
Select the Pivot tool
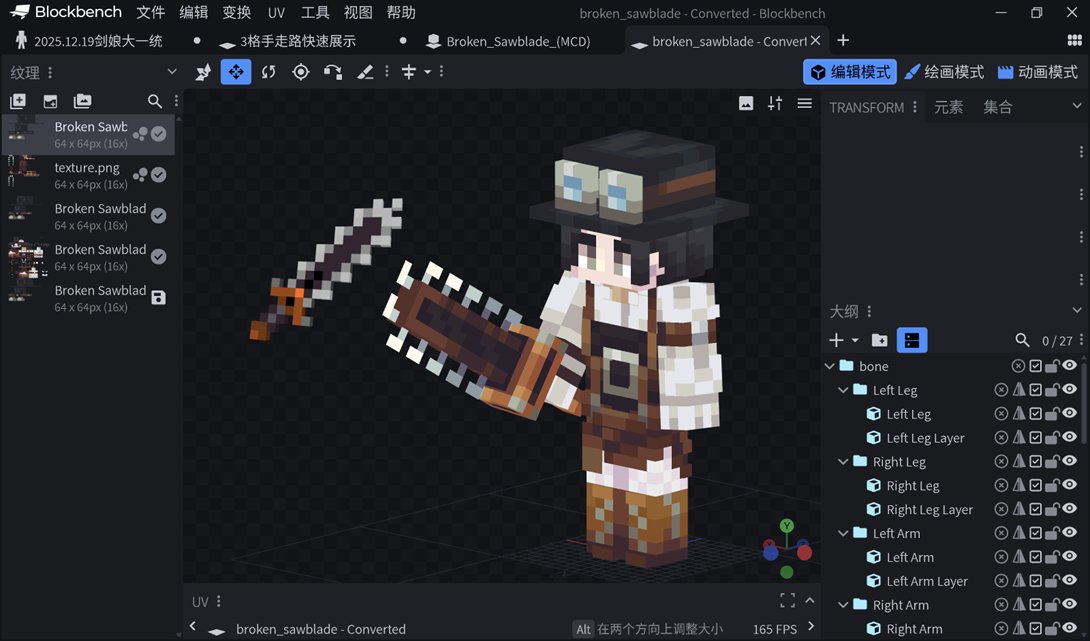tap(300, 72)
